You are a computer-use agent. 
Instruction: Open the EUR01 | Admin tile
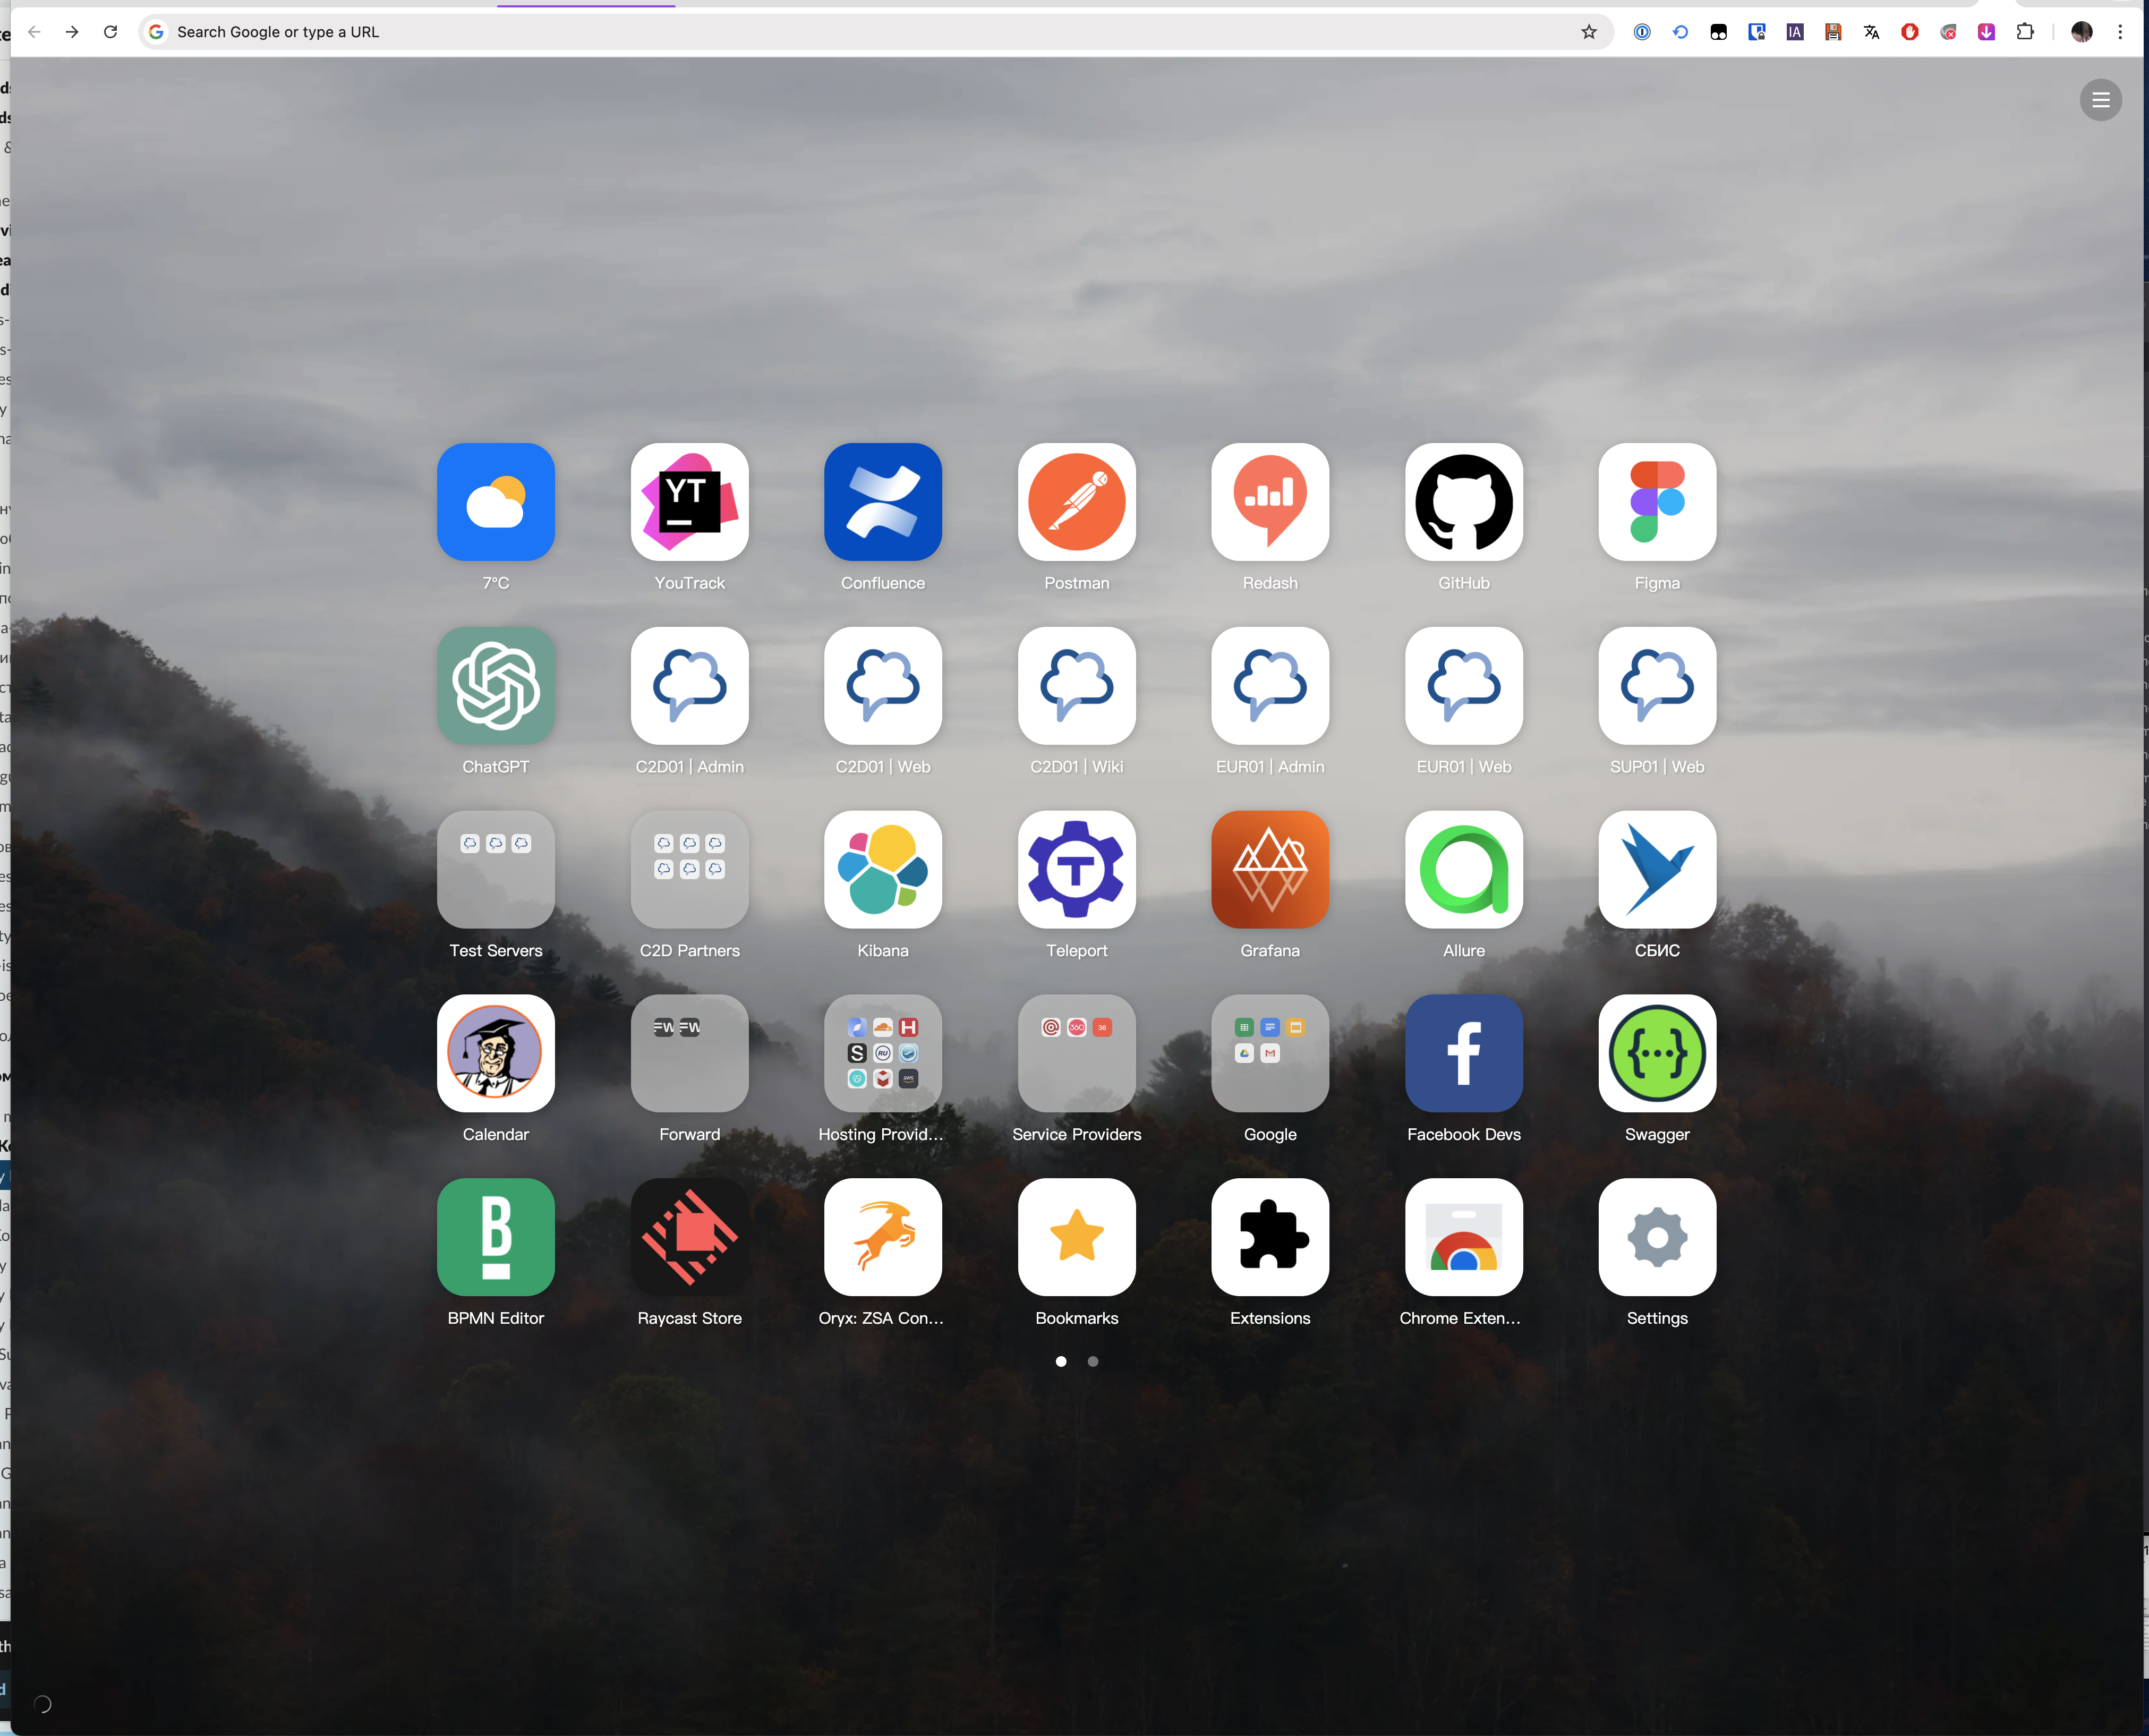pos(1270,686)
